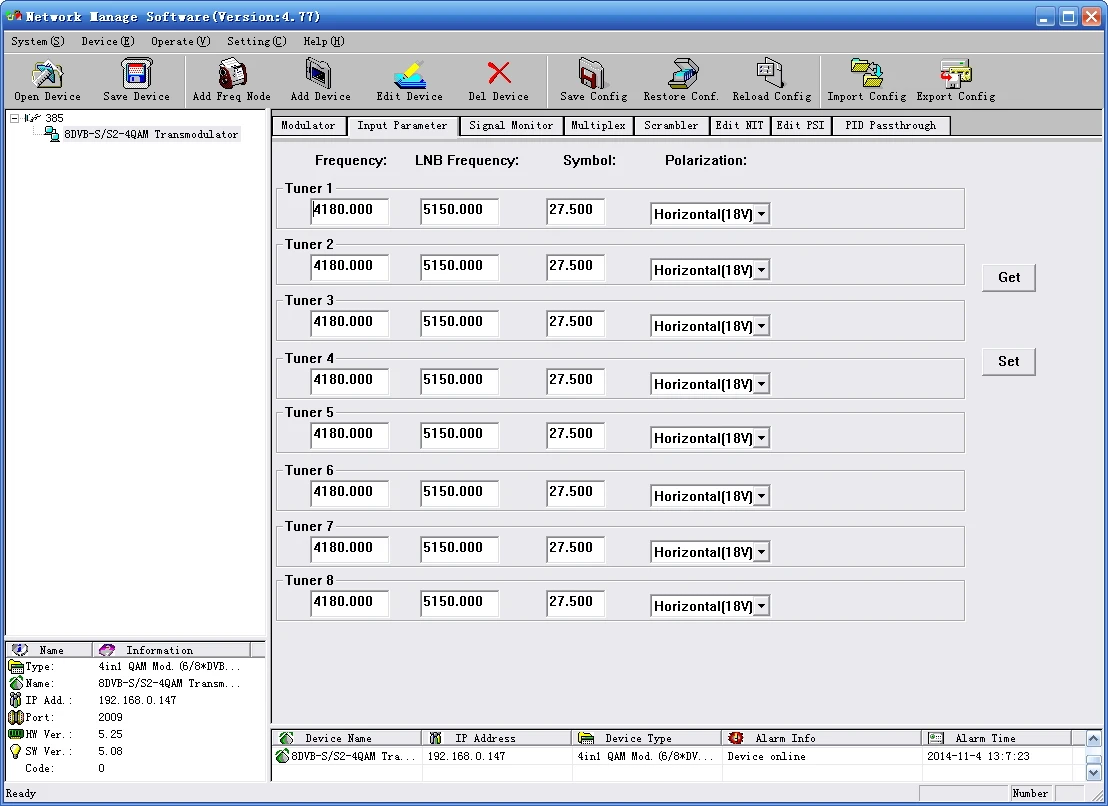Open Tuner 1 Polarization dropdown
The image size is (1108, 806).
(761, 214)
